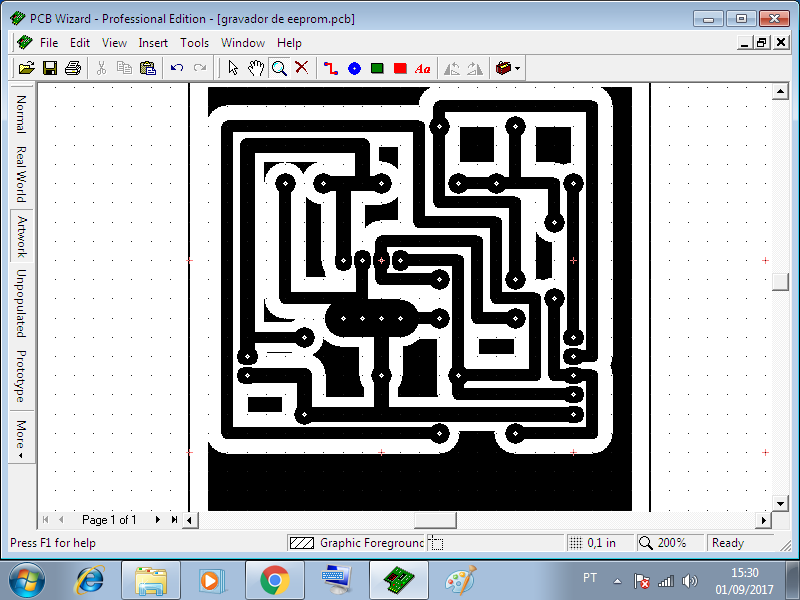The image size is (800, 600).
Task: Copy selection with the copy icon
Action: click(x=124, y=68)
